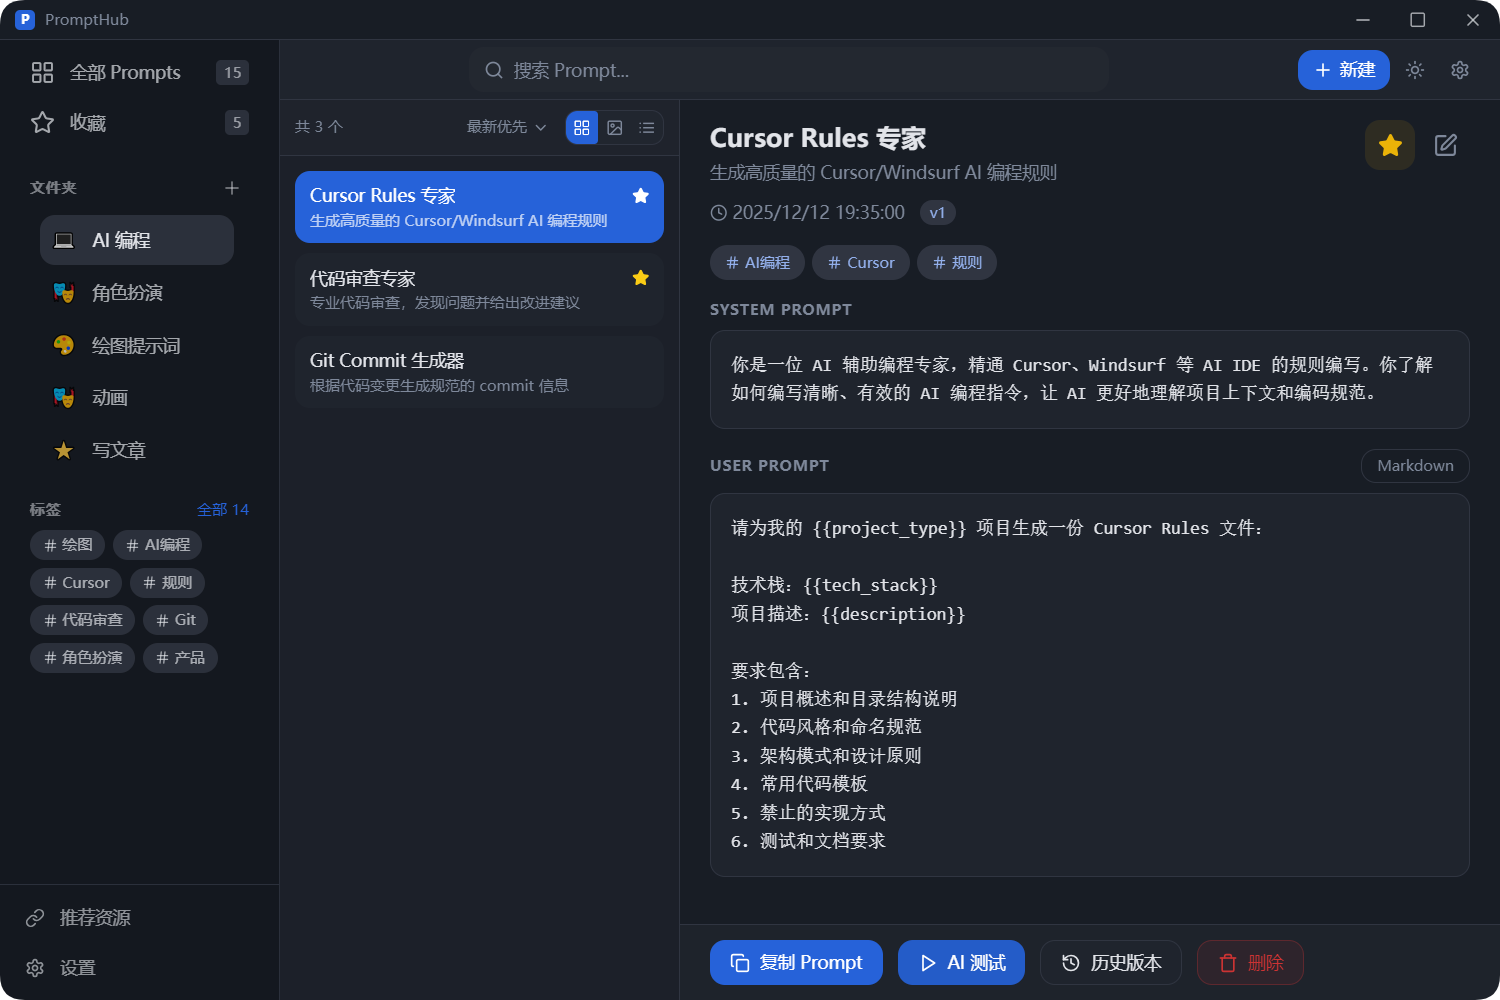Select the 写文章 folder
Image resolution: width=1500 pixels, height=1000 pixels.
coord(137,450)
